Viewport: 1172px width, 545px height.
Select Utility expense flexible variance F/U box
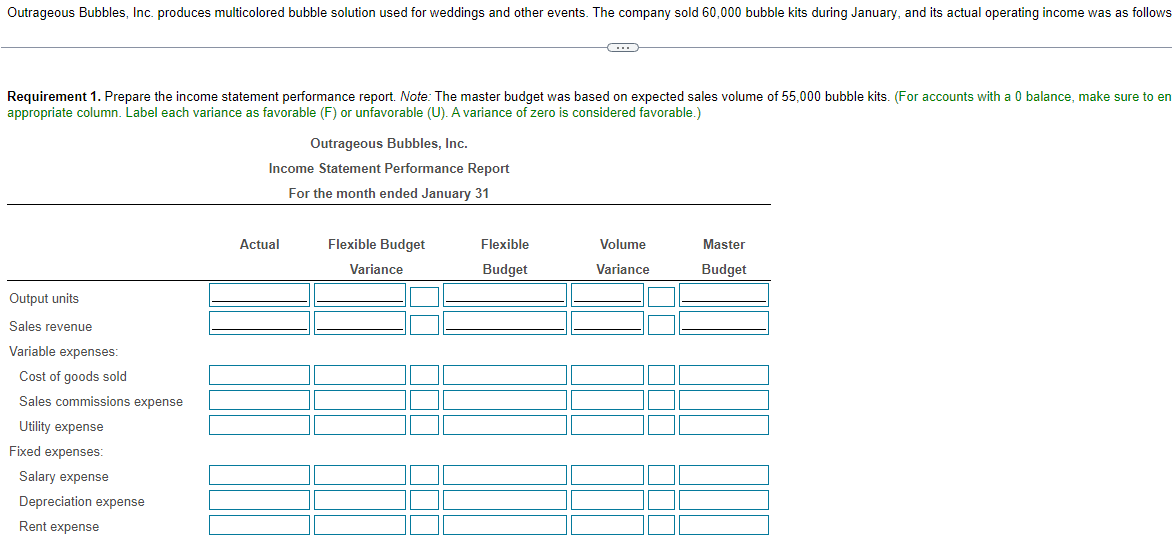click(424, 425)
